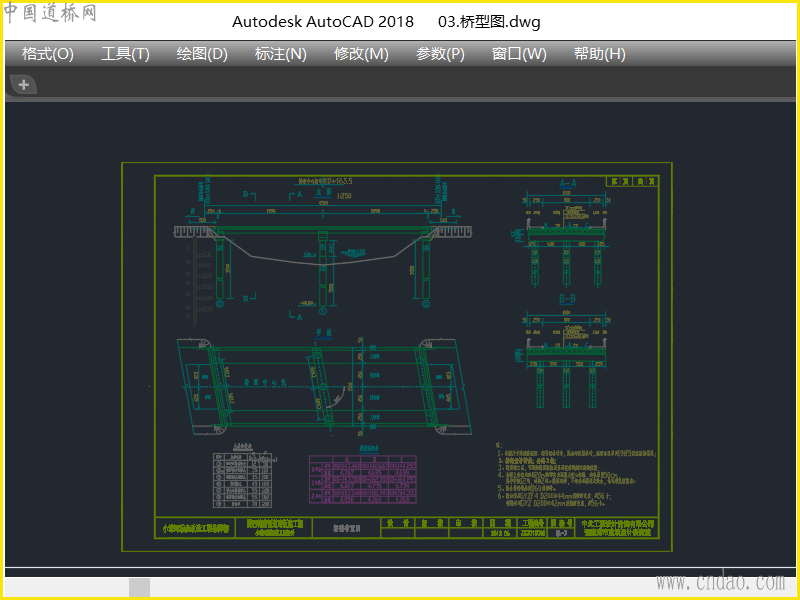Add a new drawing tab with plus button
Screen dimensions: 800x600
click(23, 85)
